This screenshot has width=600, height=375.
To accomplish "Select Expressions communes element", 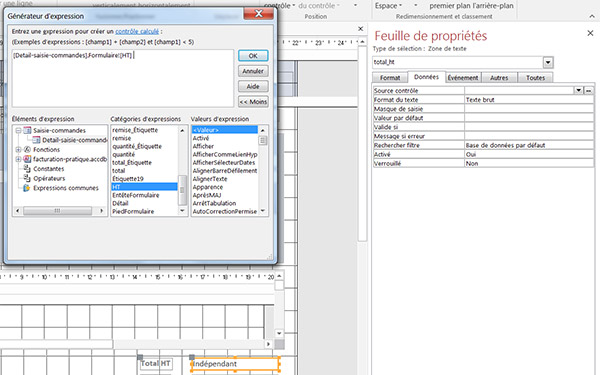I will point(66,188).
